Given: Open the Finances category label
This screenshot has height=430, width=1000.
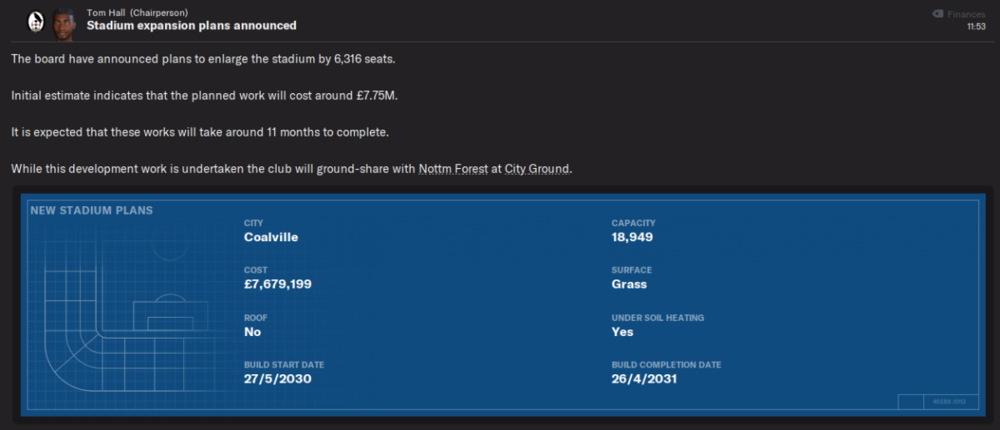Looking at the screenshot, I should pos(966,14).
